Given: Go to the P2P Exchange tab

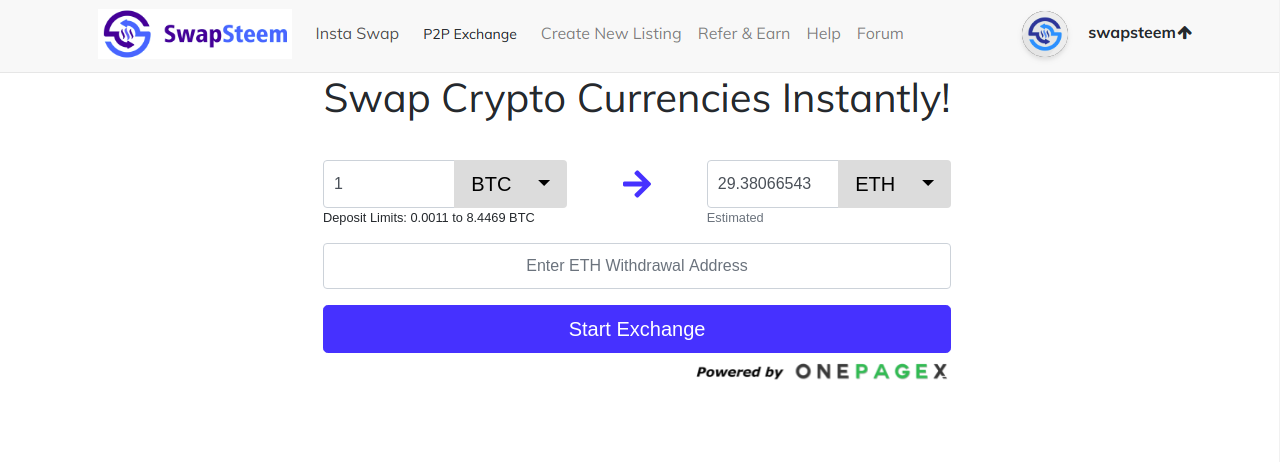Looking at the screenshot, I should coord(470,34).
